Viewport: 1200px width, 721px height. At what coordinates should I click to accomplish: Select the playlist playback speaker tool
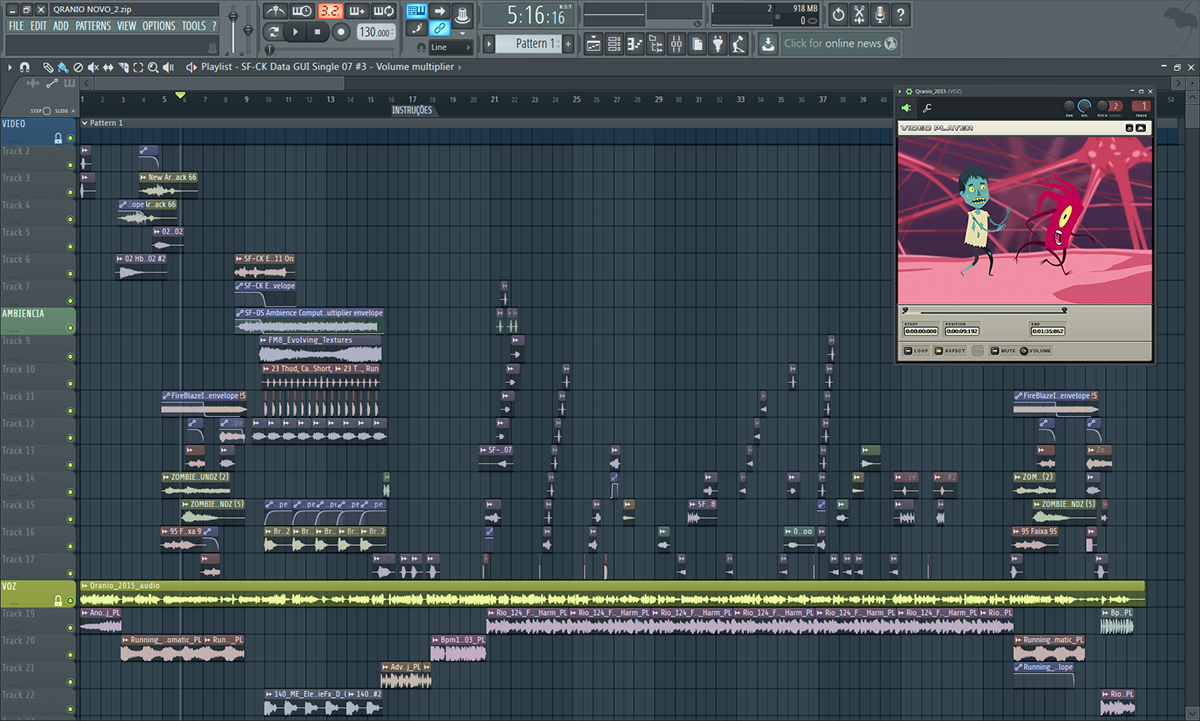tap(168, 67)
